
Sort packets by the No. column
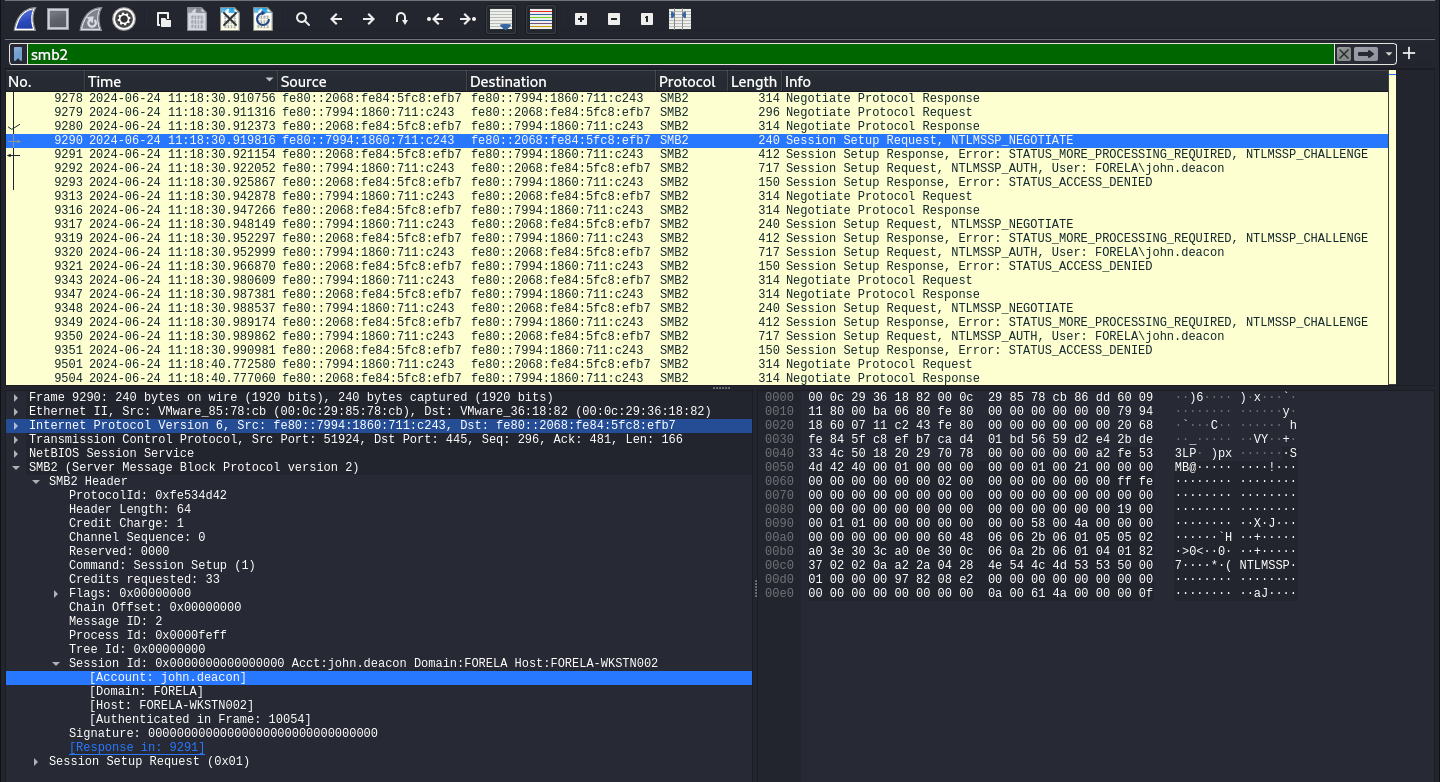click(x=45, y=82)
